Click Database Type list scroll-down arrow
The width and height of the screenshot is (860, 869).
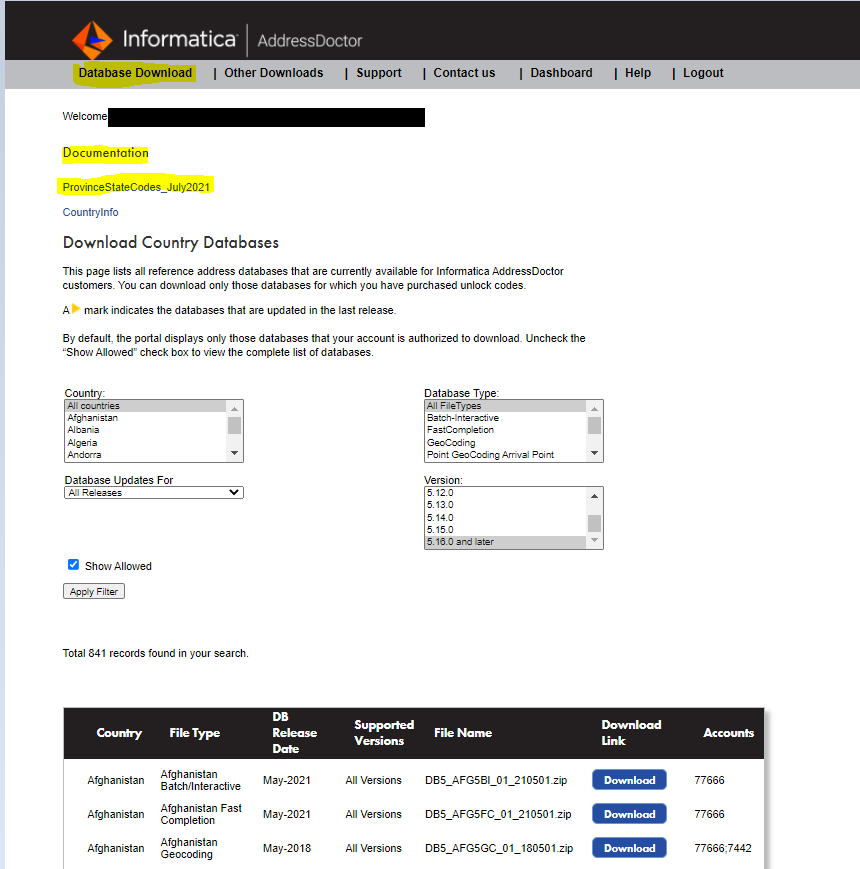point(595,453)
